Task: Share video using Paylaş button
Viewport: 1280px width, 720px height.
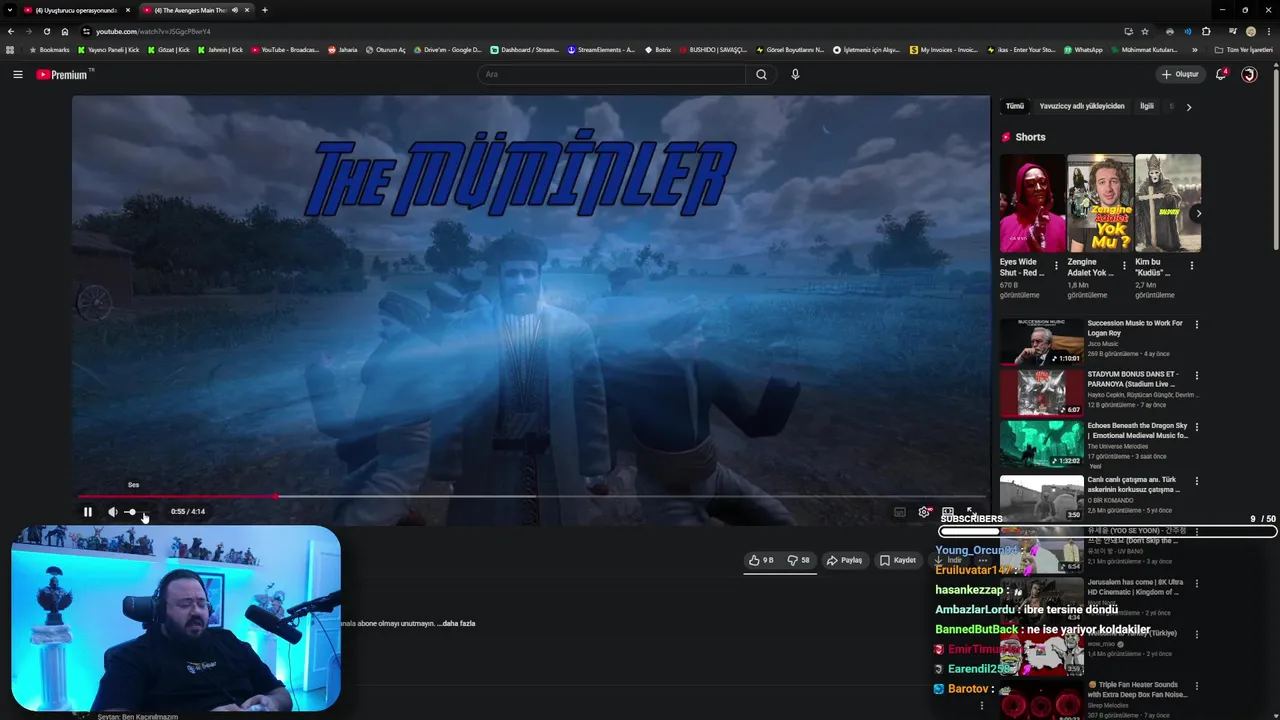Action: pyautogui.click(x=845, y=560)
